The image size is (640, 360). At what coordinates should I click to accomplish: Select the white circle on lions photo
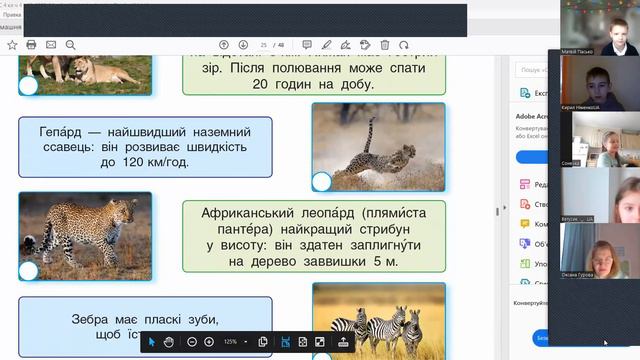(29, 86)
